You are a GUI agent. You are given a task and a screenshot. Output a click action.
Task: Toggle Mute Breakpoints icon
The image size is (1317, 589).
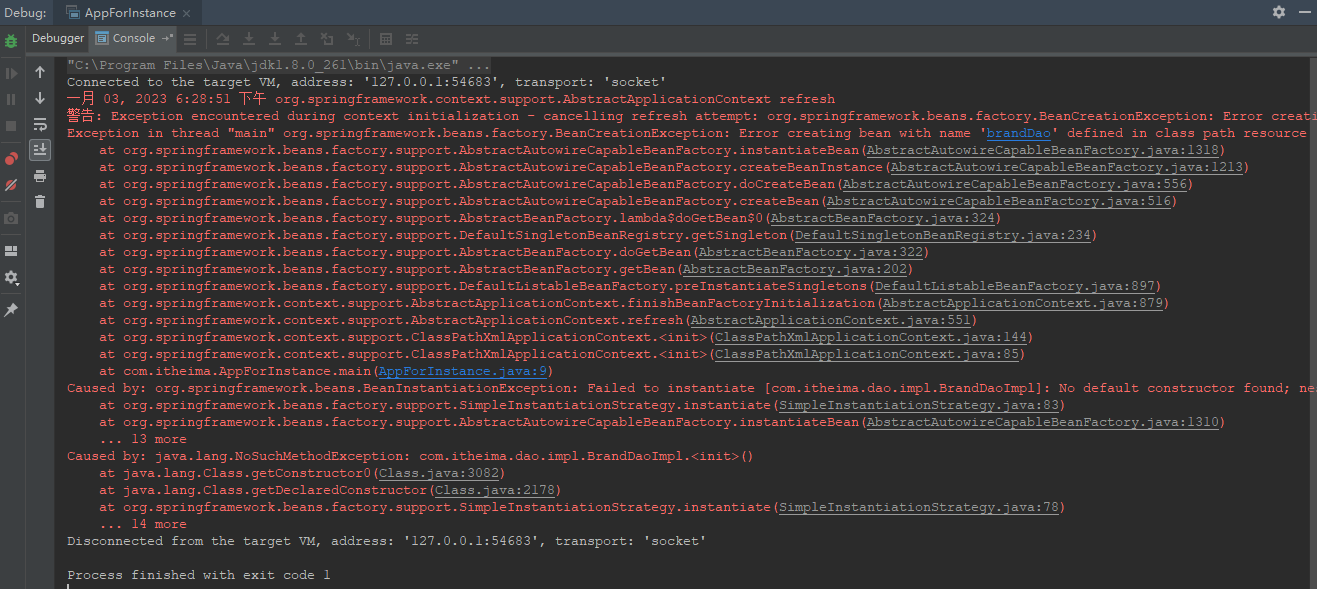tap(11, 186)
